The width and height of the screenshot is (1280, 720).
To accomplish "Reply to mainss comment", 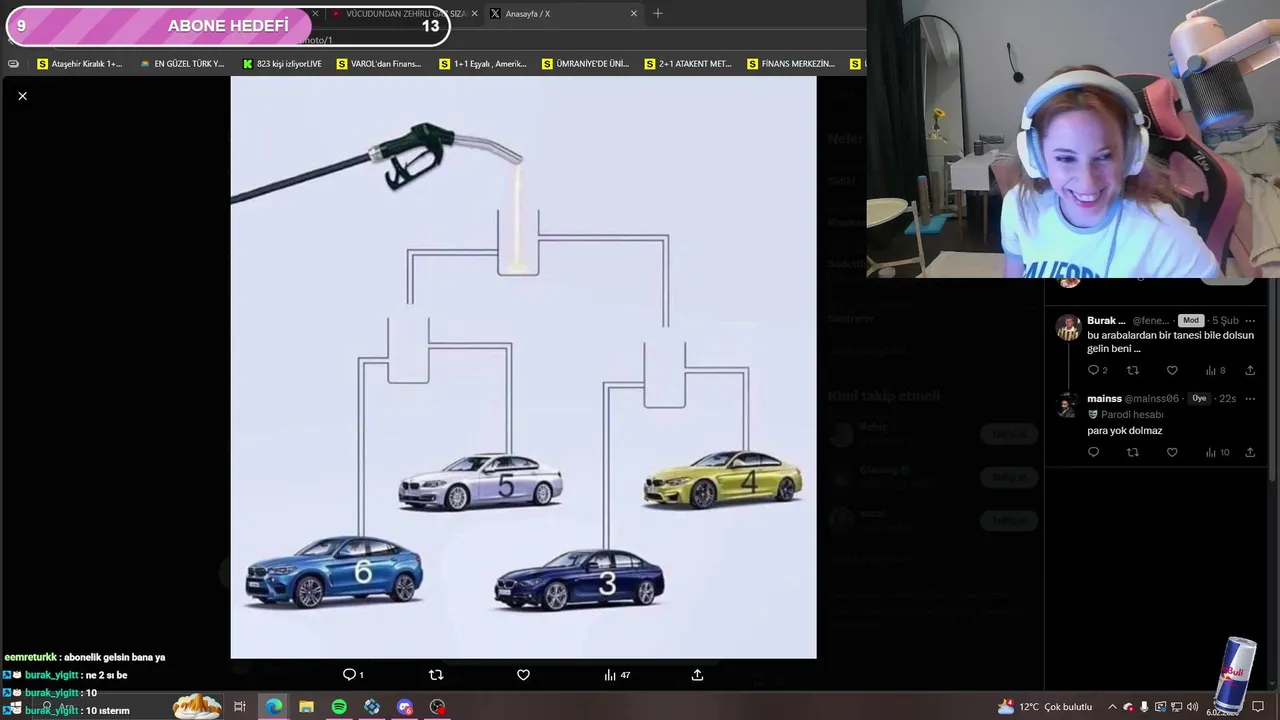I will 1093,452.
